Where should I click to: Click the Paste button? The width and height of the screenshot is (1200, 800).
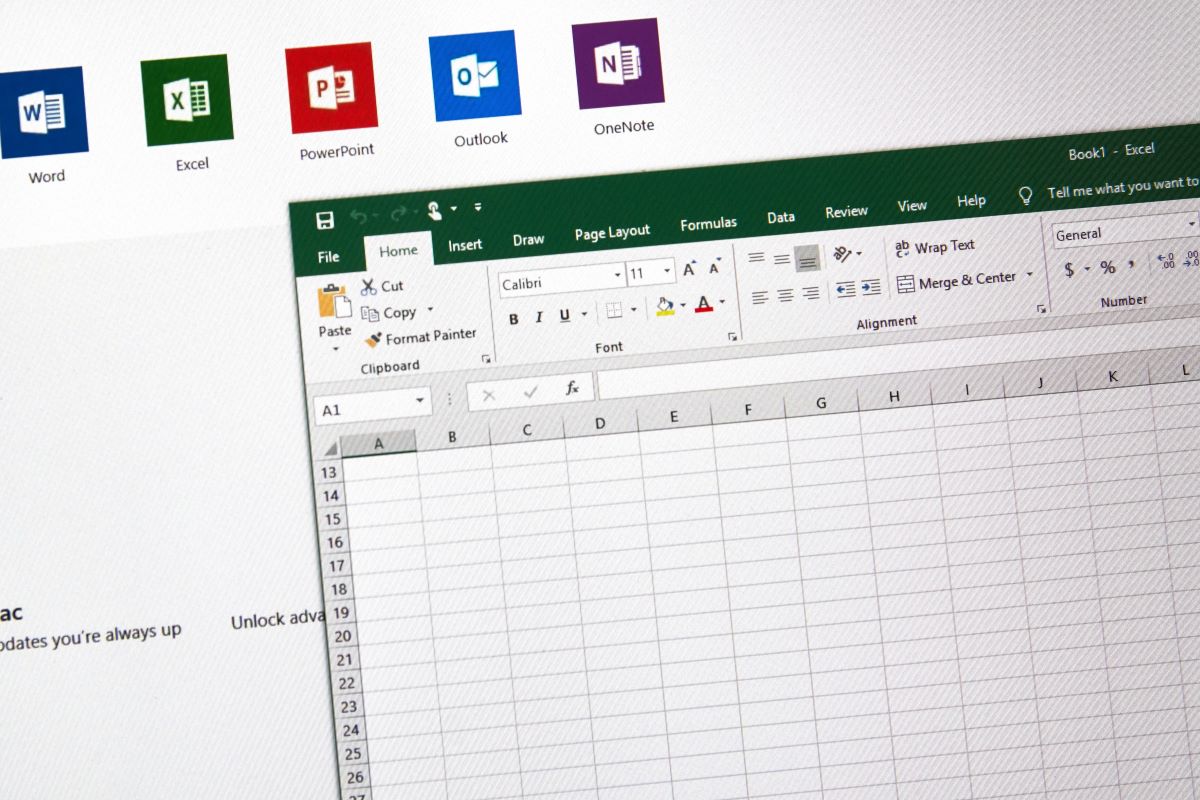pos(334,314)
